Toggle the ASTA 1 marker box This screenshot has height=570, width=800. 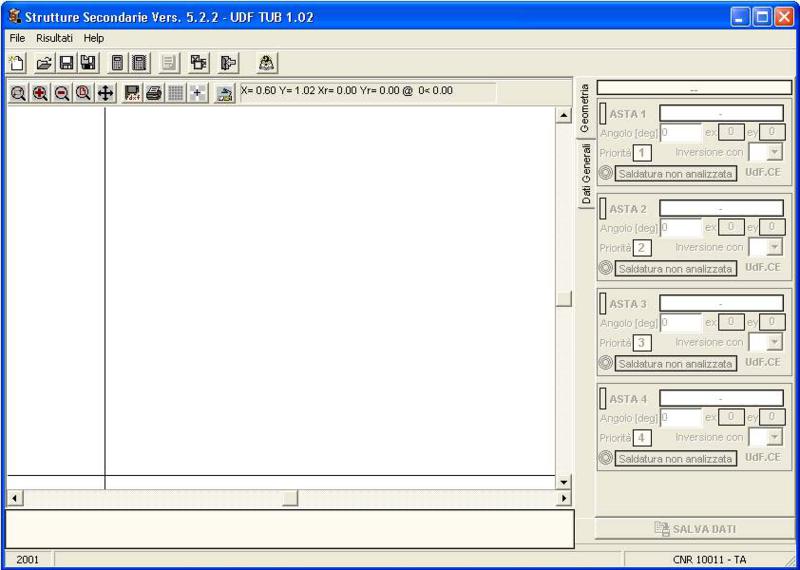coord(603,113)
